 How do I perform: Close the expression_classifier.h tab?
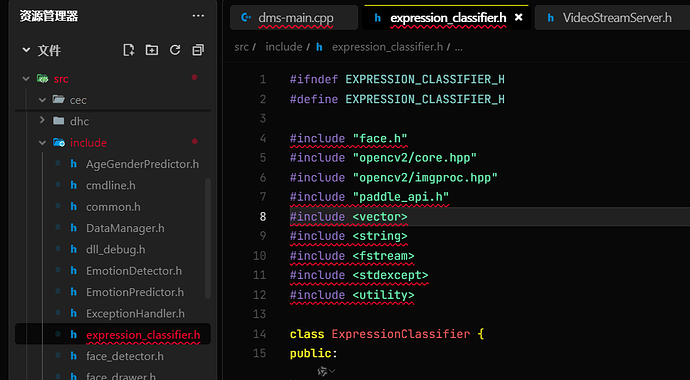pos(519,18)
